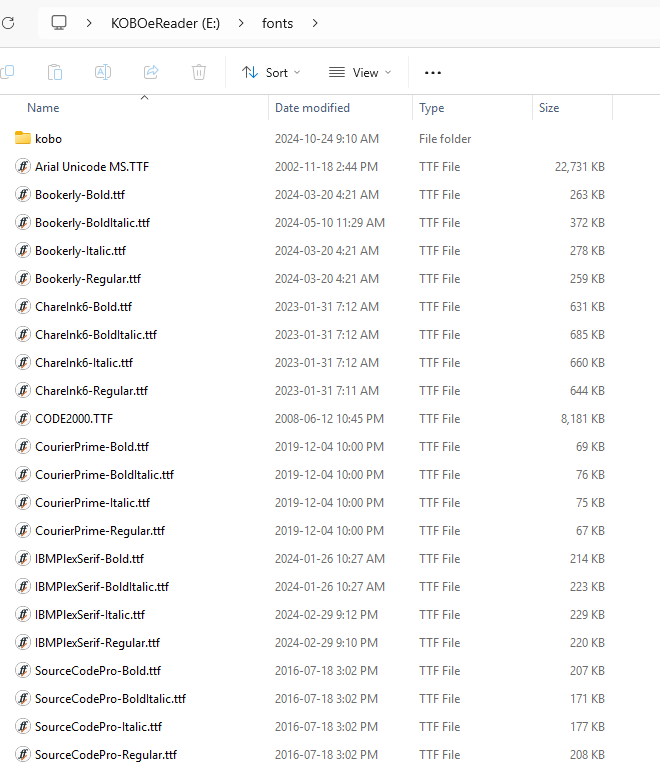Select the Bookerly-BoldItalic.ttf font icon
This screenshot has height=783, width=660.
coord(23,222)
